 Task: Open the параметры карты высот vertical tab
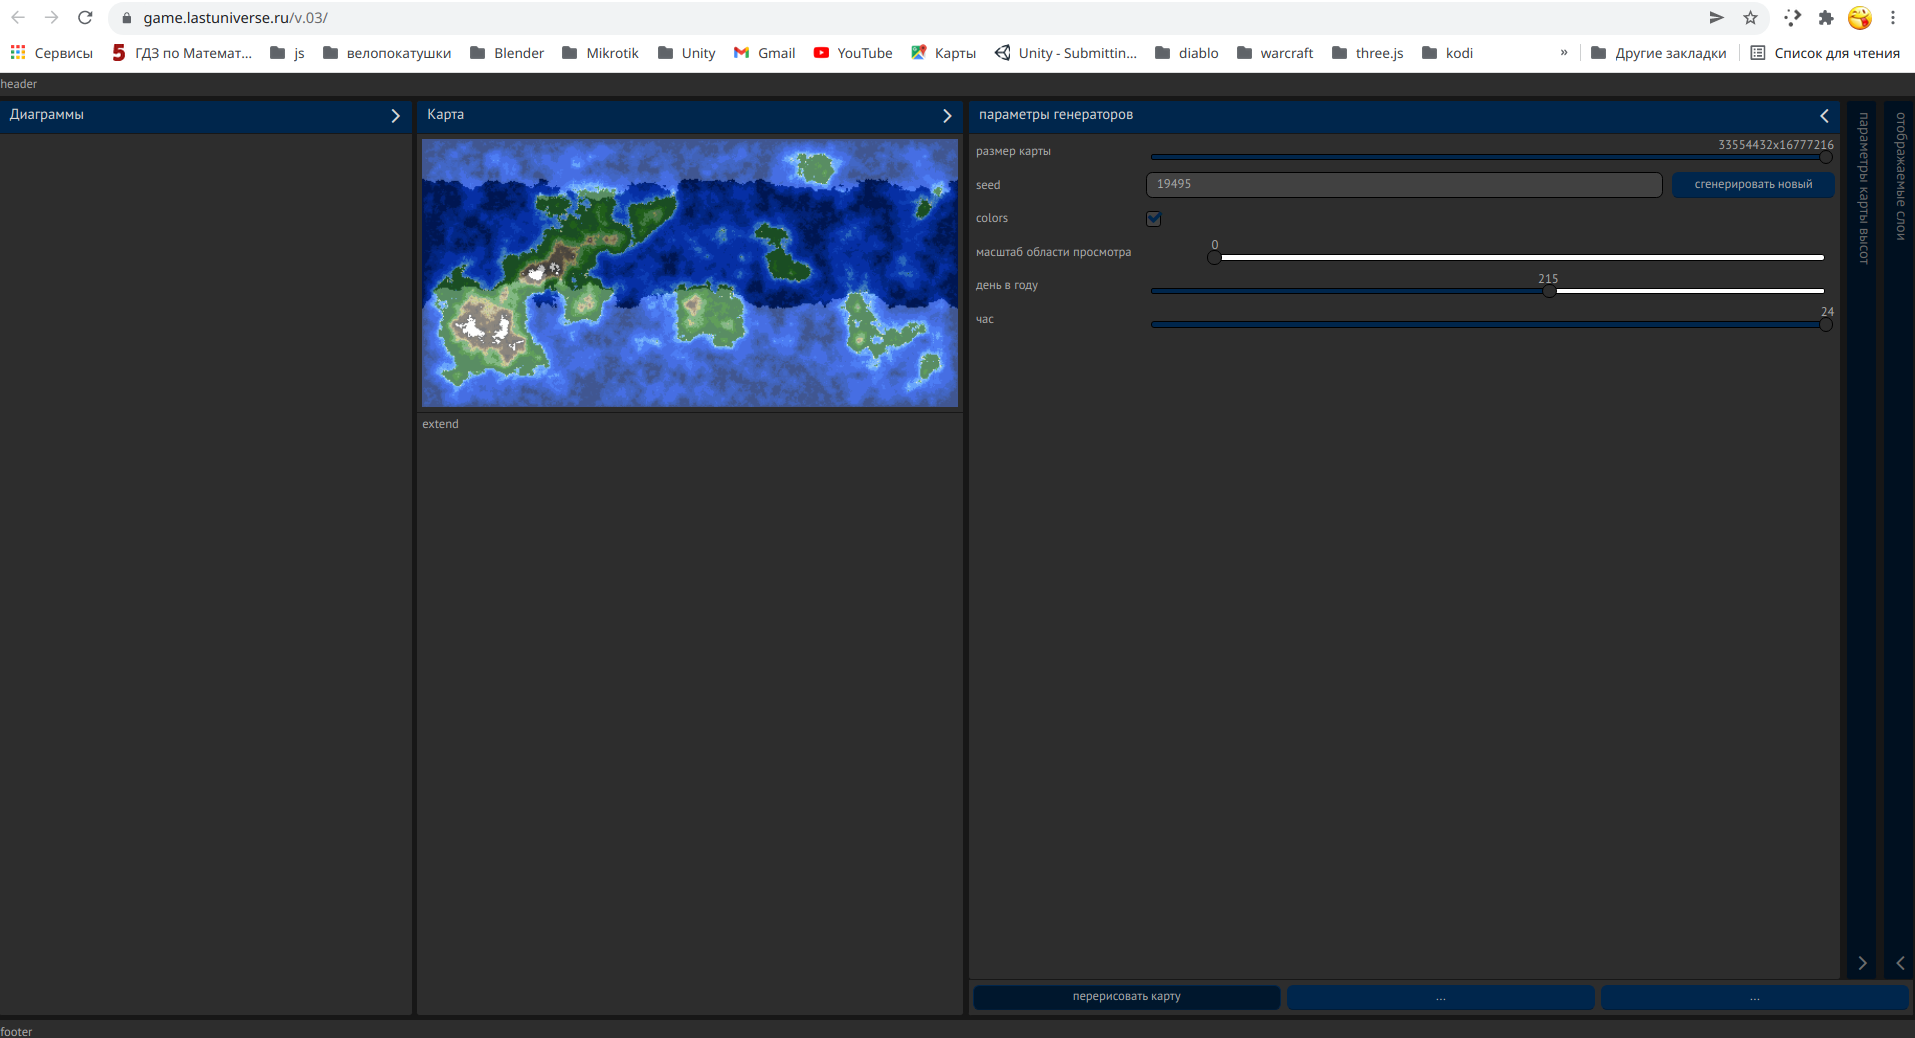(1863, 188)
